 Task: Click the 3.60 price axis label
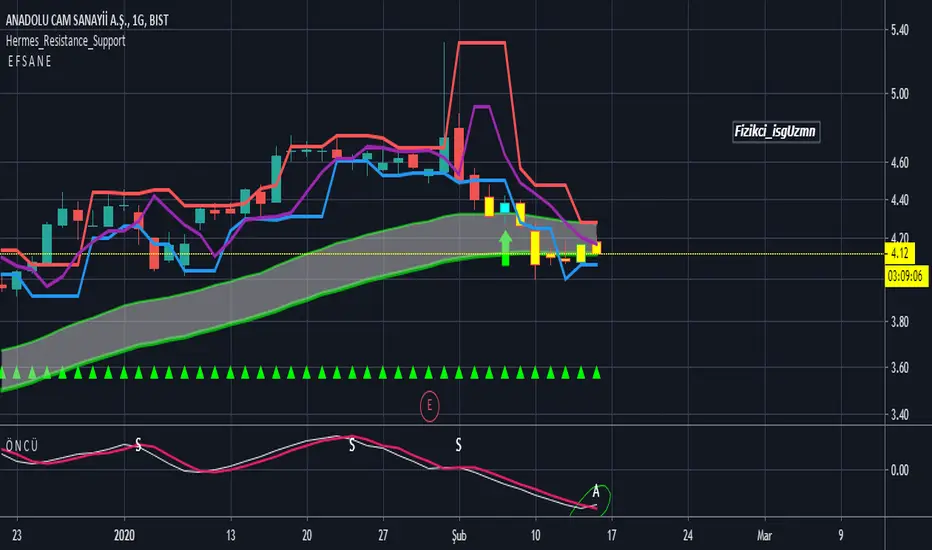[899, 367]
